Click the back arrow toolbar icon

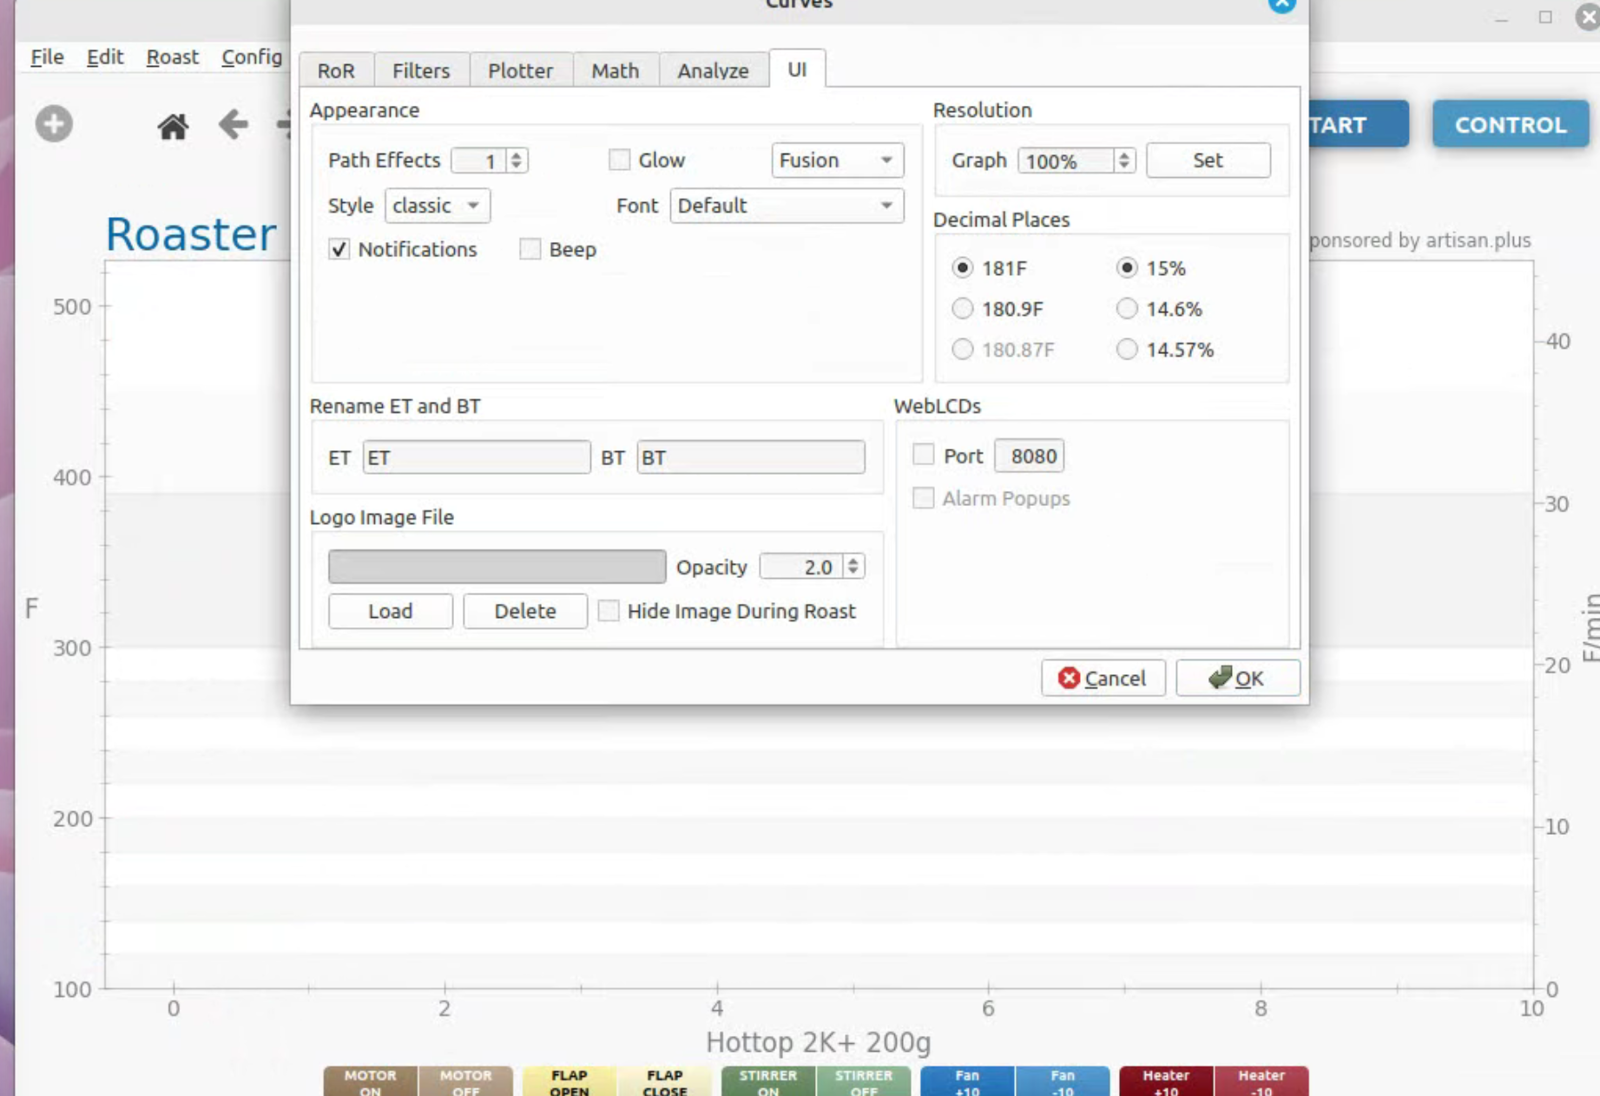click(x=233, y=125)
